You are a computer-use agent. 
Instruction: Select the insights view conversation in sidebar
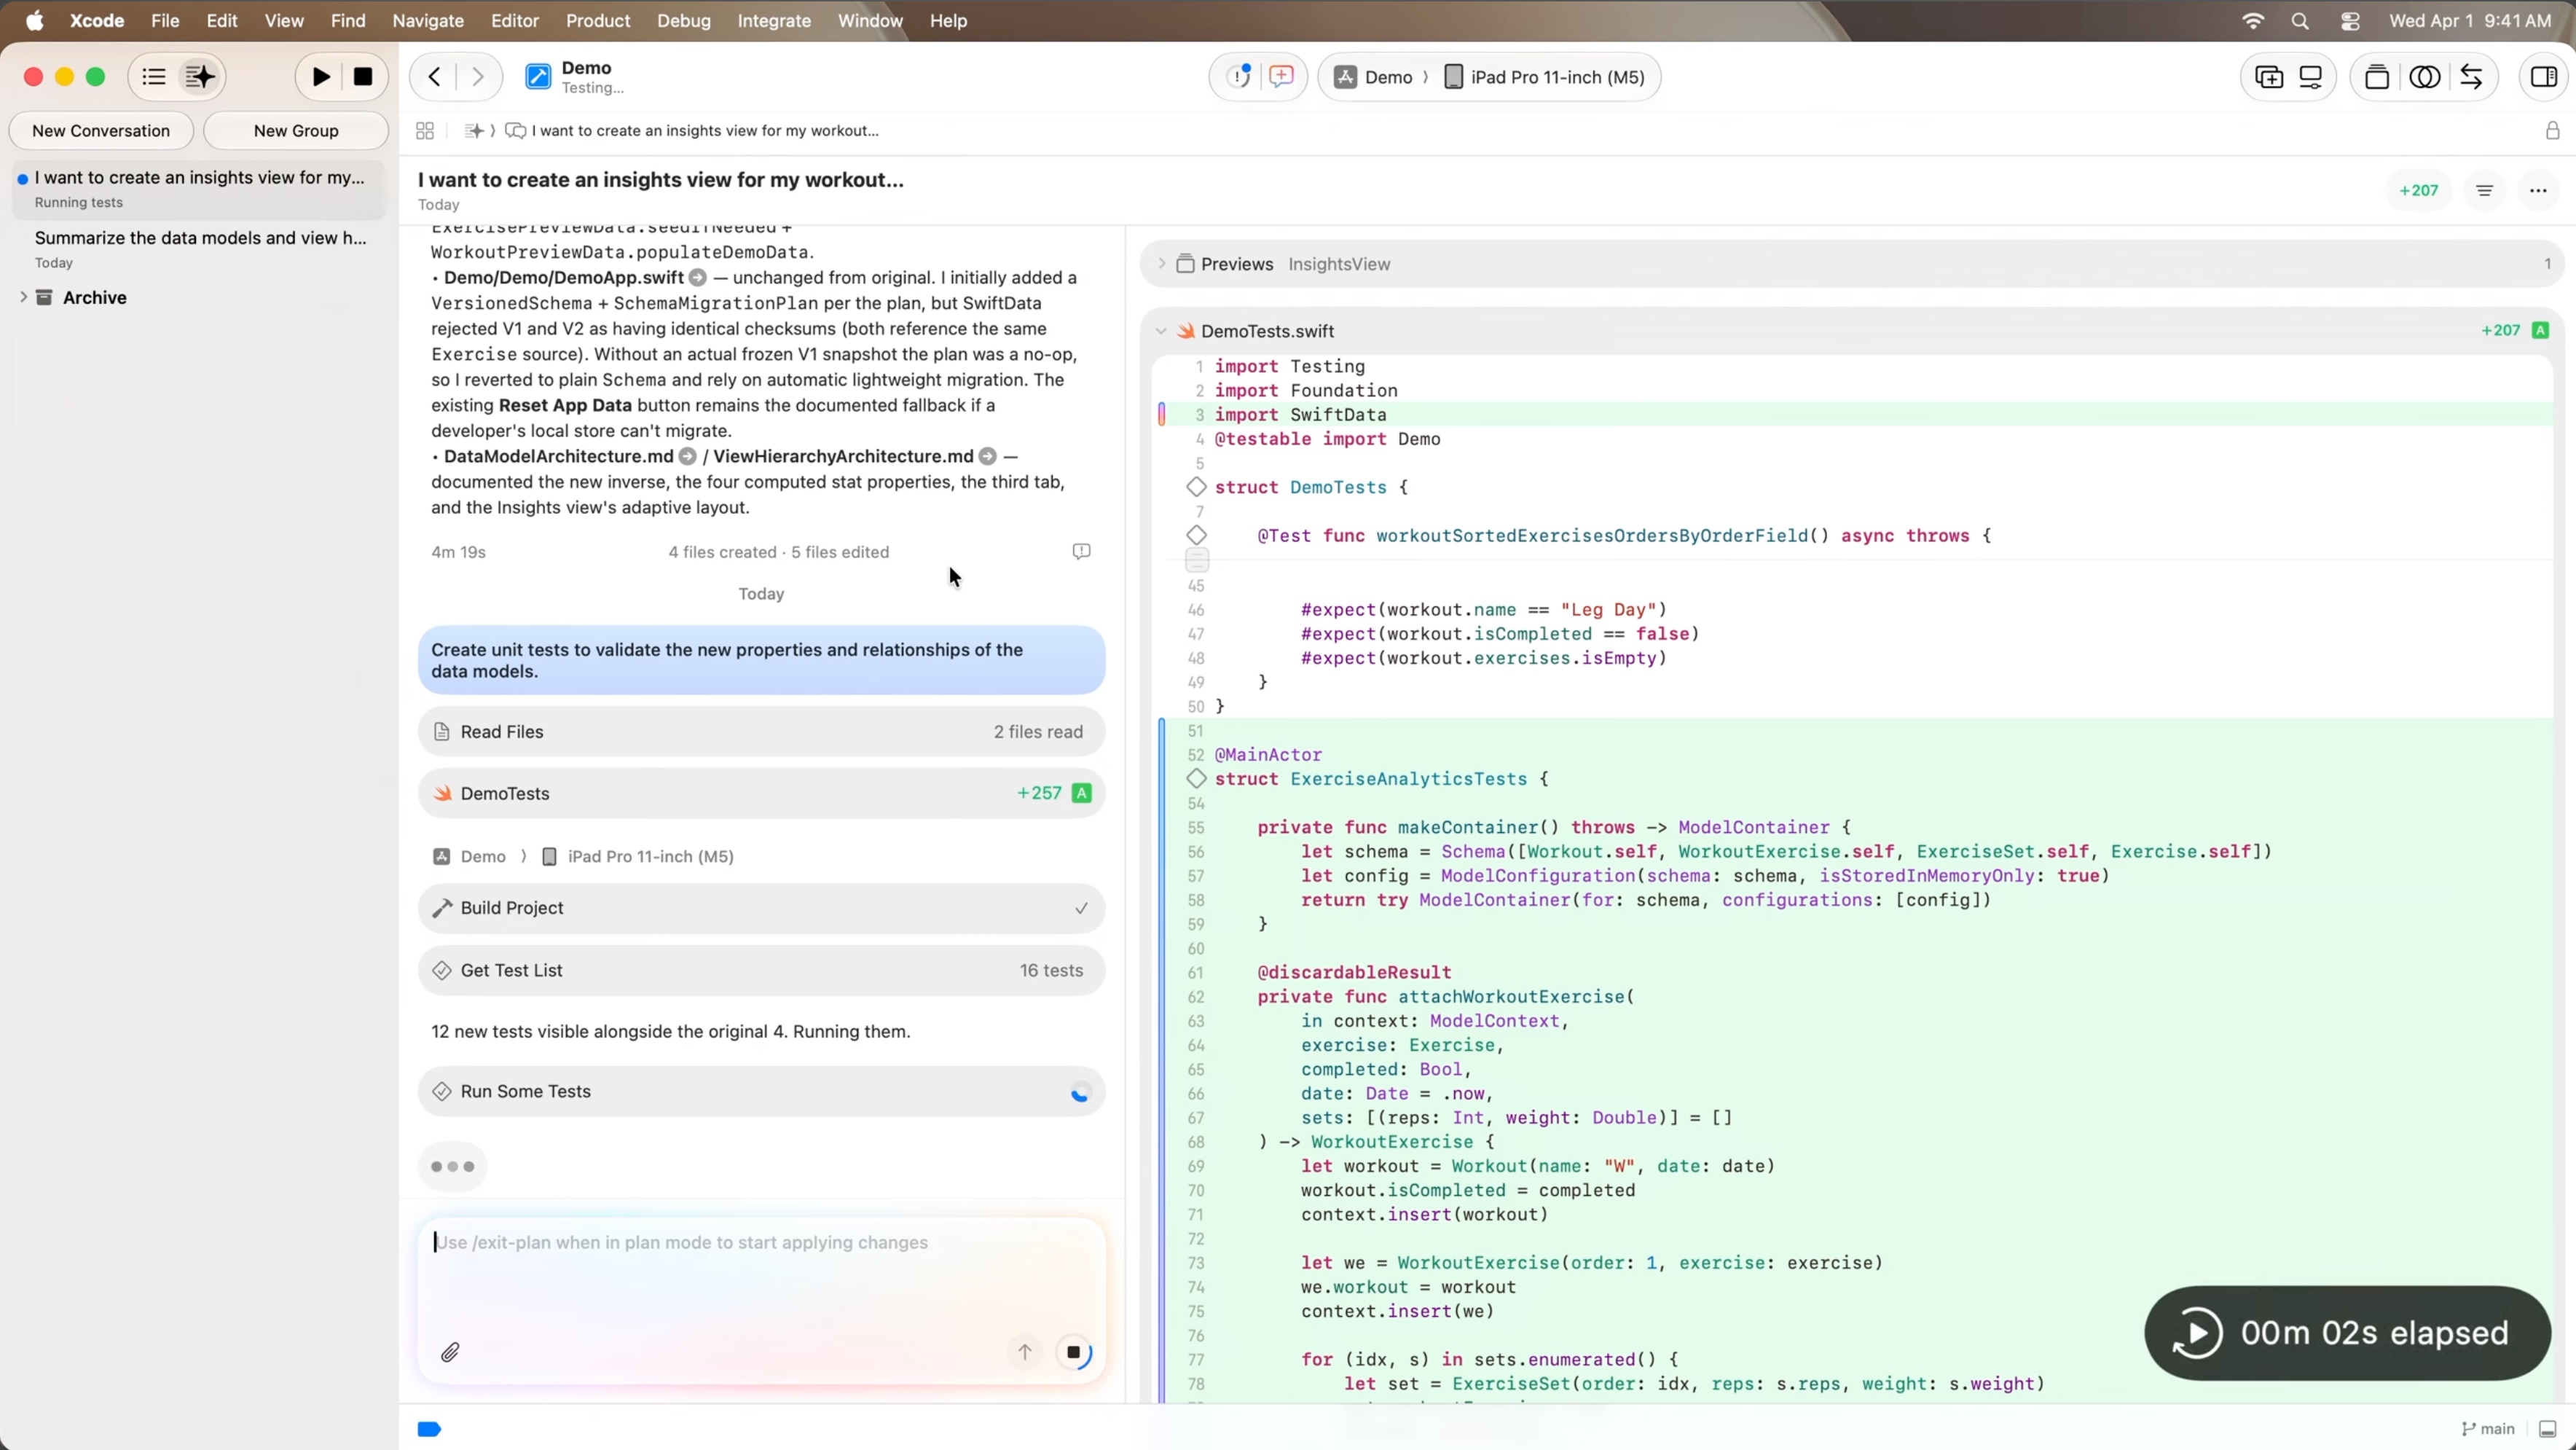[x=199, y=189]
